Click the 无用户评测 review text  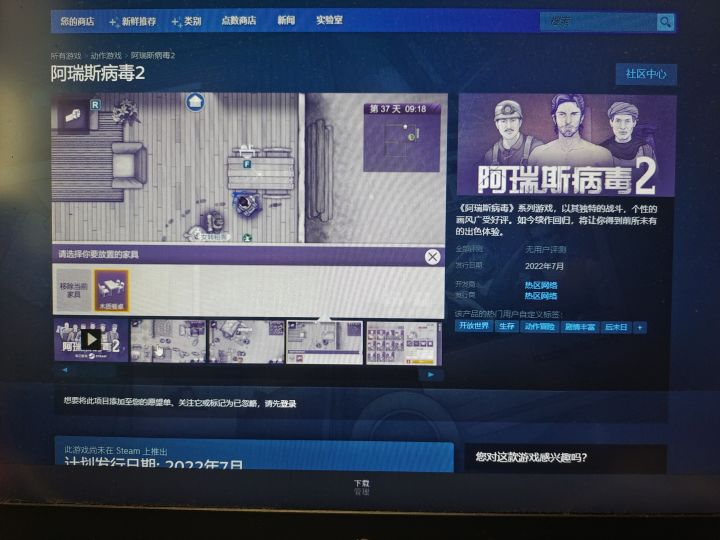[546, 249]
